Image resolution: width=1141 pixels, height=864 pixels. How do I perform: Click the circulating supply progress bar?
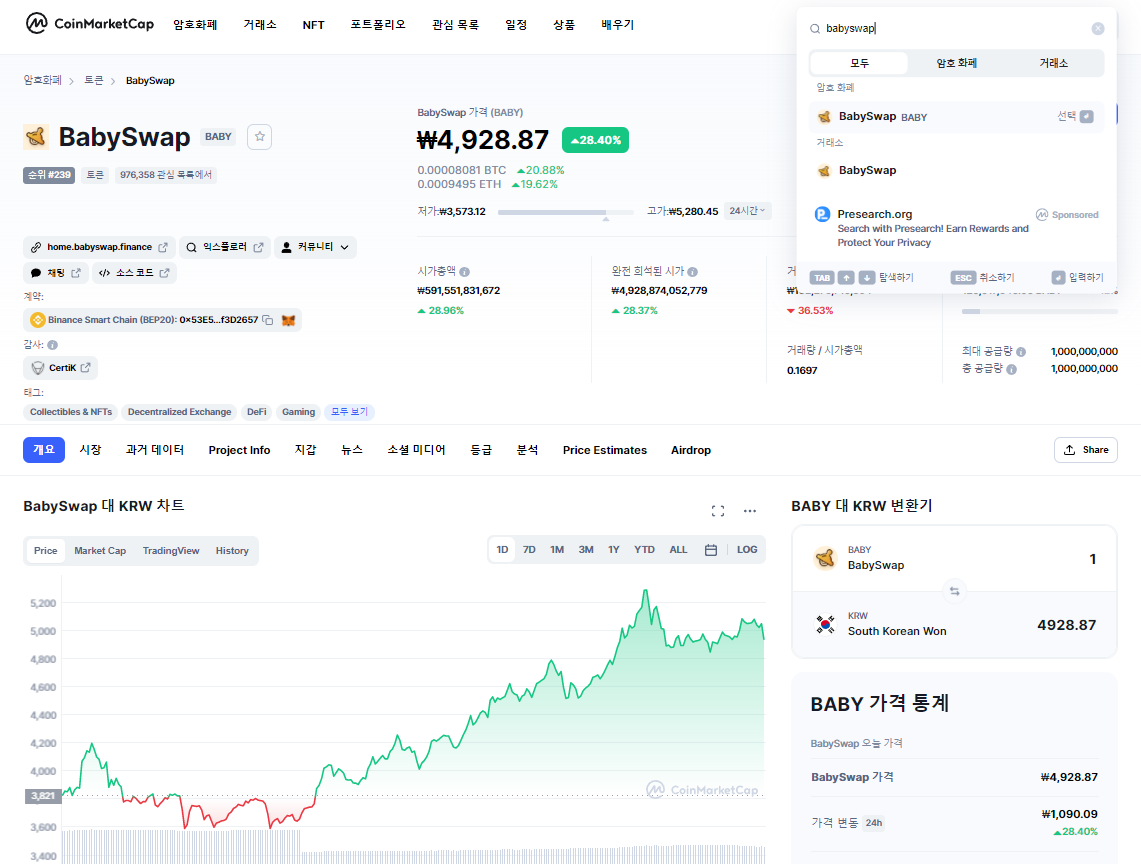1039,312
